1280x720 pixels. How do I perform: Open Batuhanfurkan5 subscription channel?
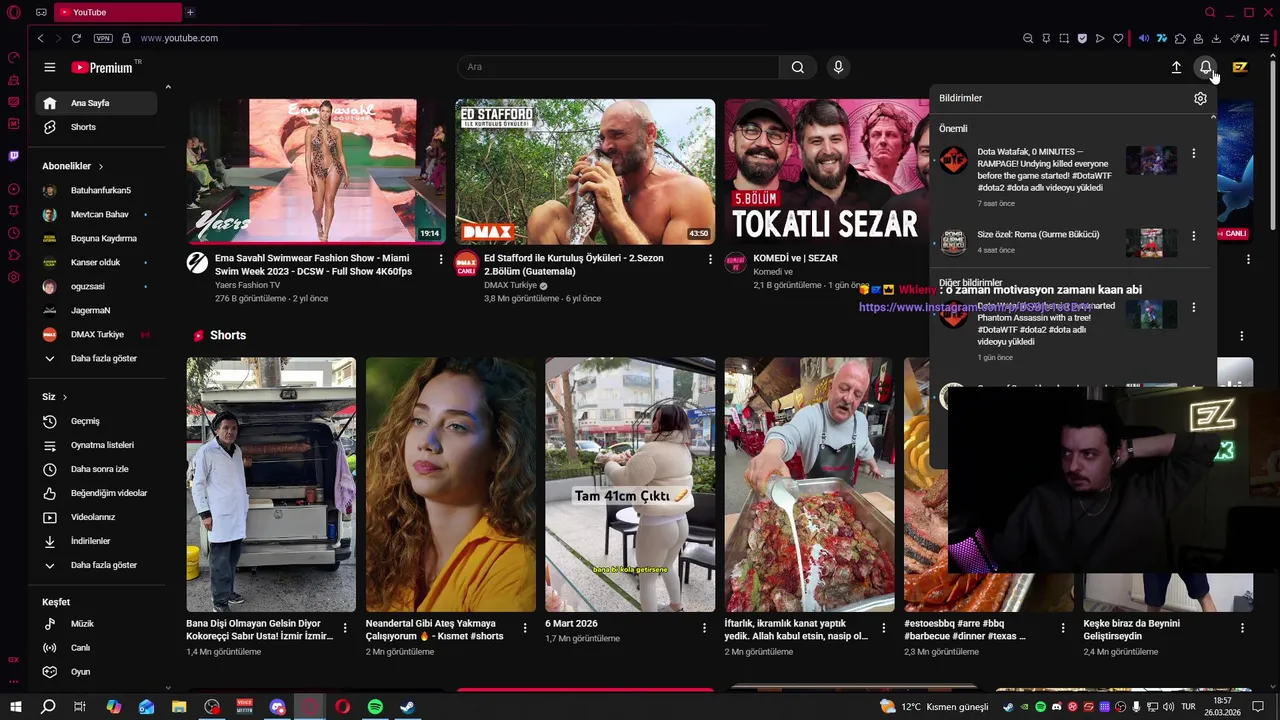coord(96,190)
